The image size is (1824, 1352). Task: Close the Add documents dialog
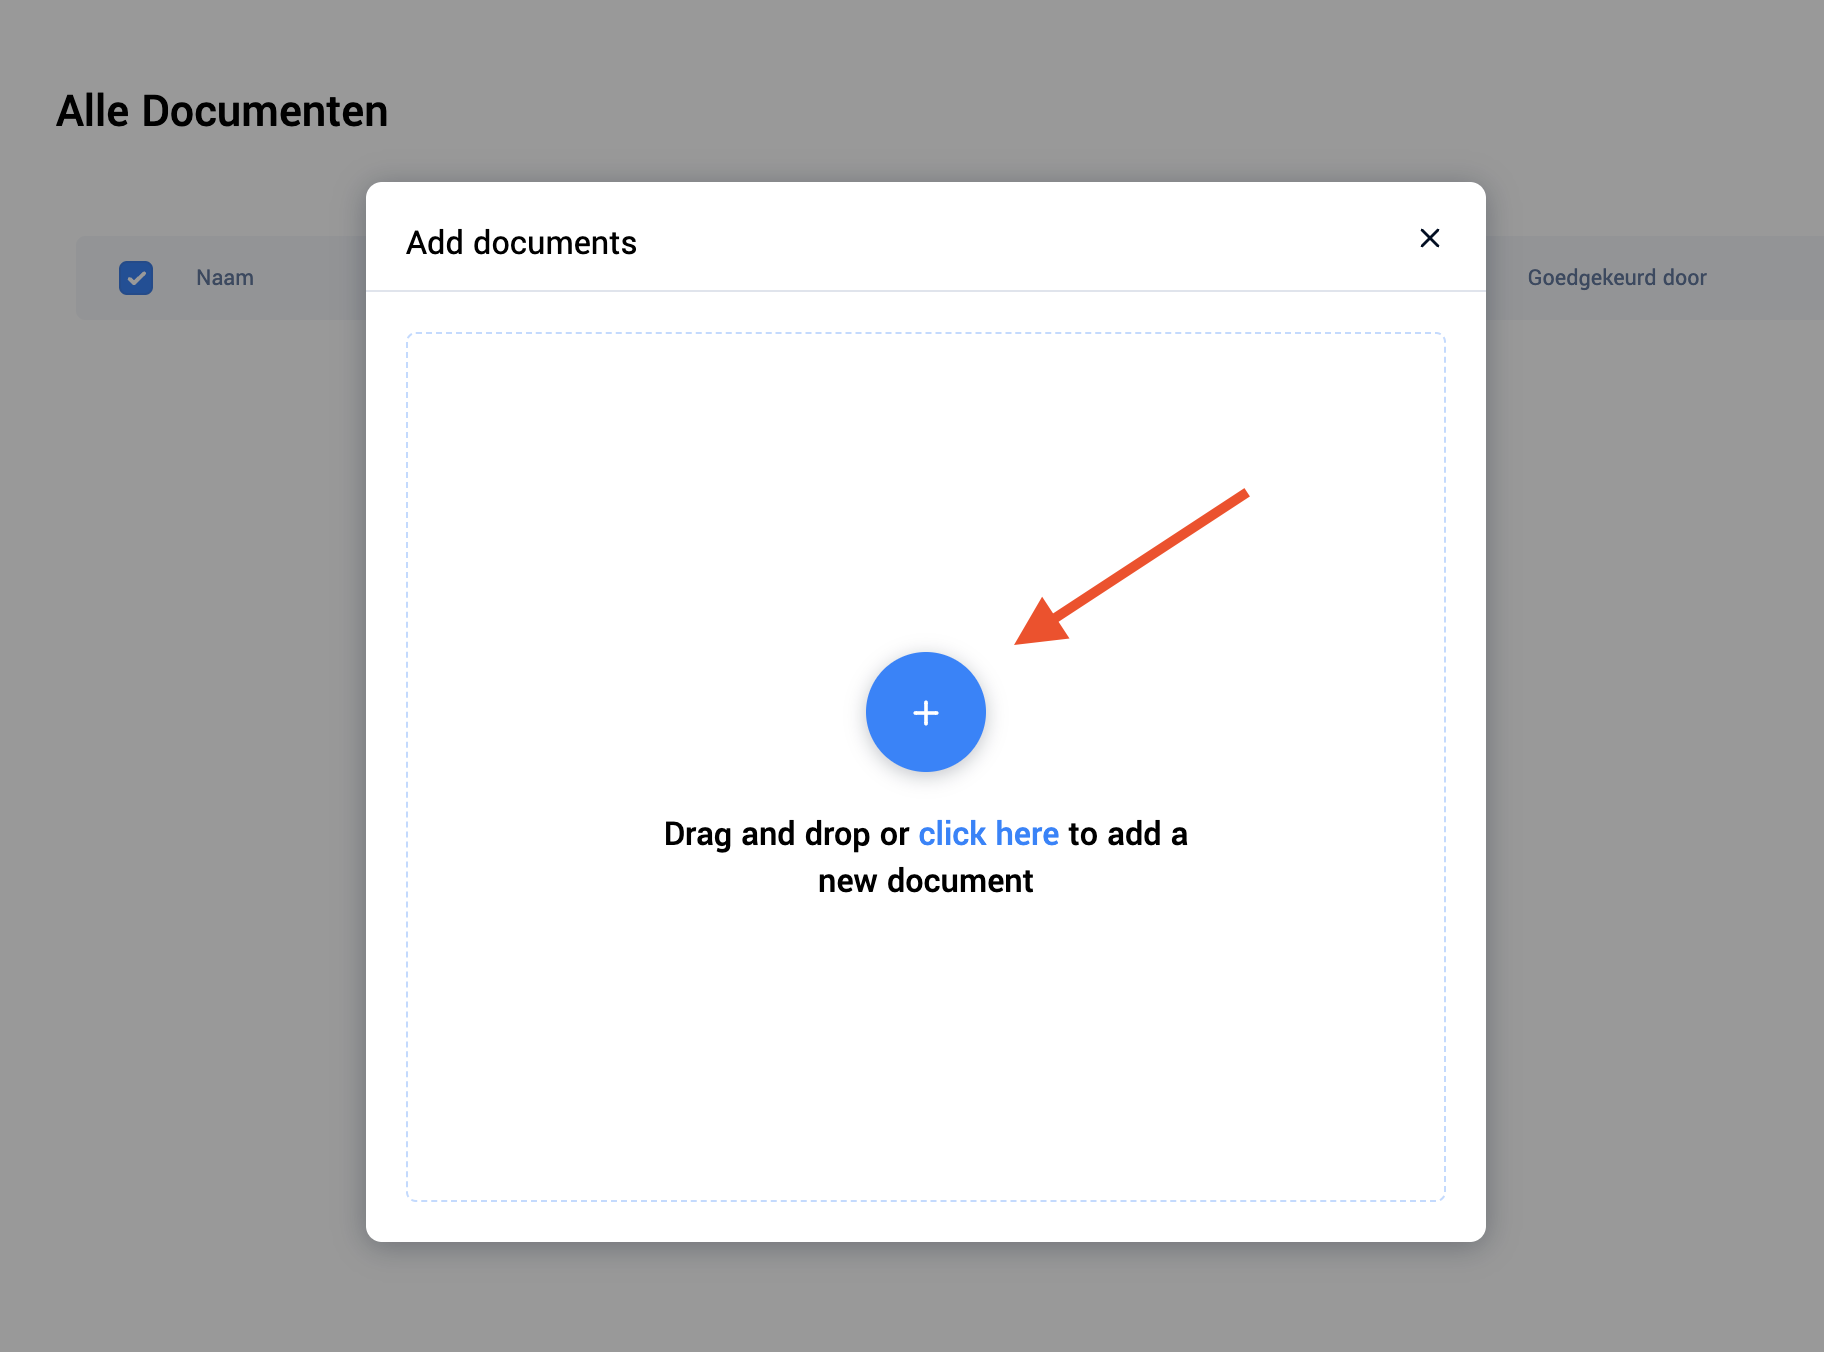(1429, 238)
